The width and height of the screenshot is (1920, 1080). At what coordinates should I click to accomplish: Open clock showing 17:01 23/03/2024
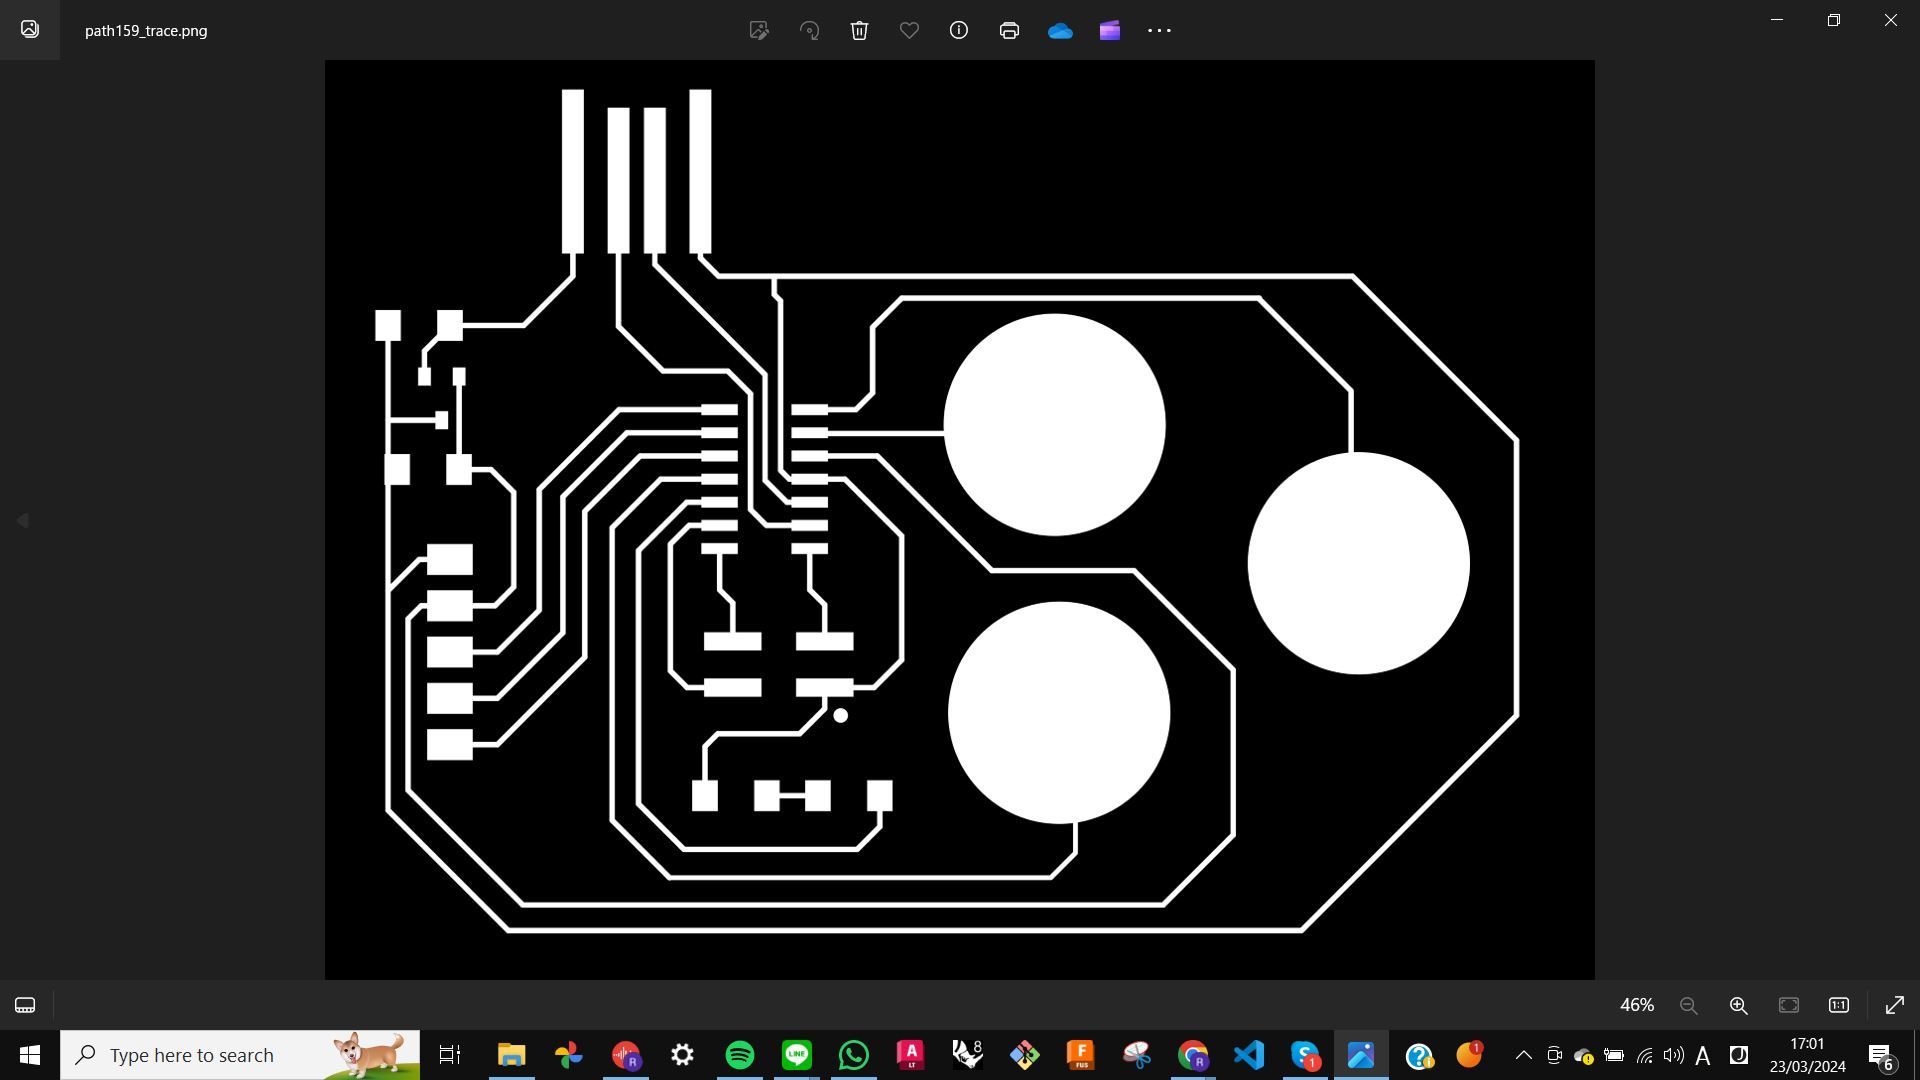tap(1808, 1055)
